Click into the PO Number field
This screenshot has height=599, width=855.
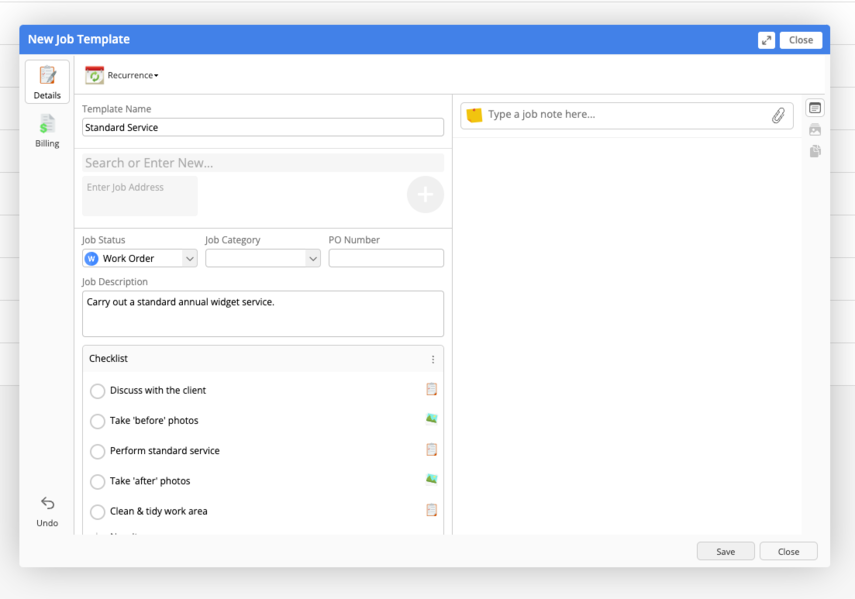[x=386, y=258]
